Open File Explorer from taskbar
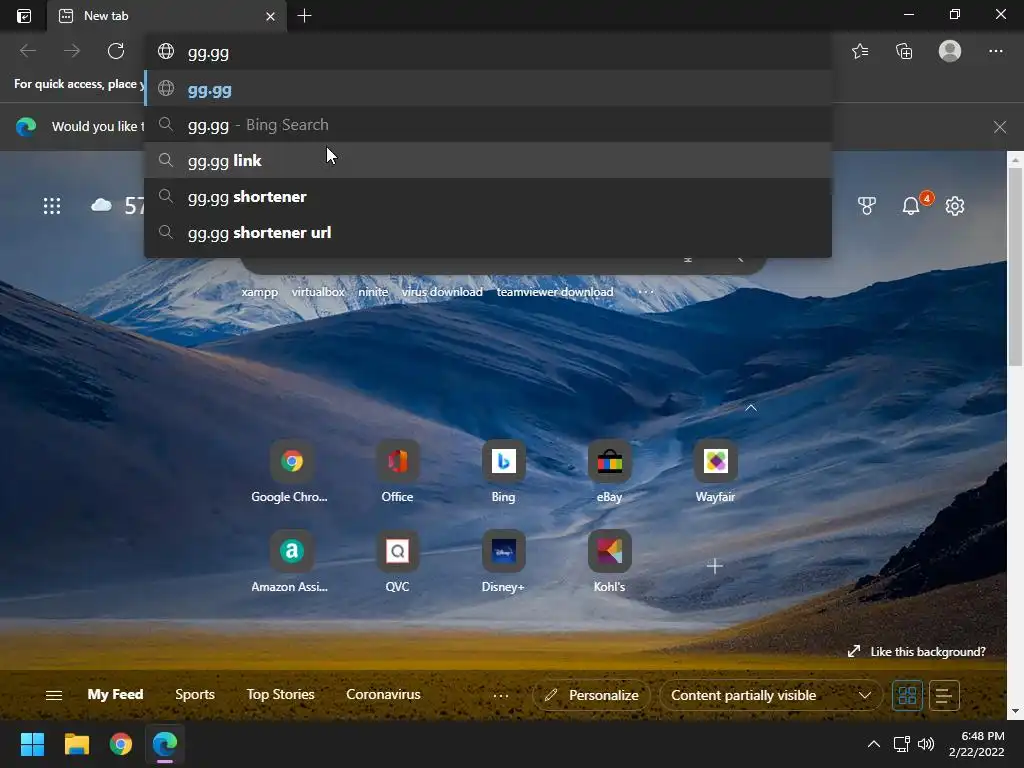 tap(76, 744)
